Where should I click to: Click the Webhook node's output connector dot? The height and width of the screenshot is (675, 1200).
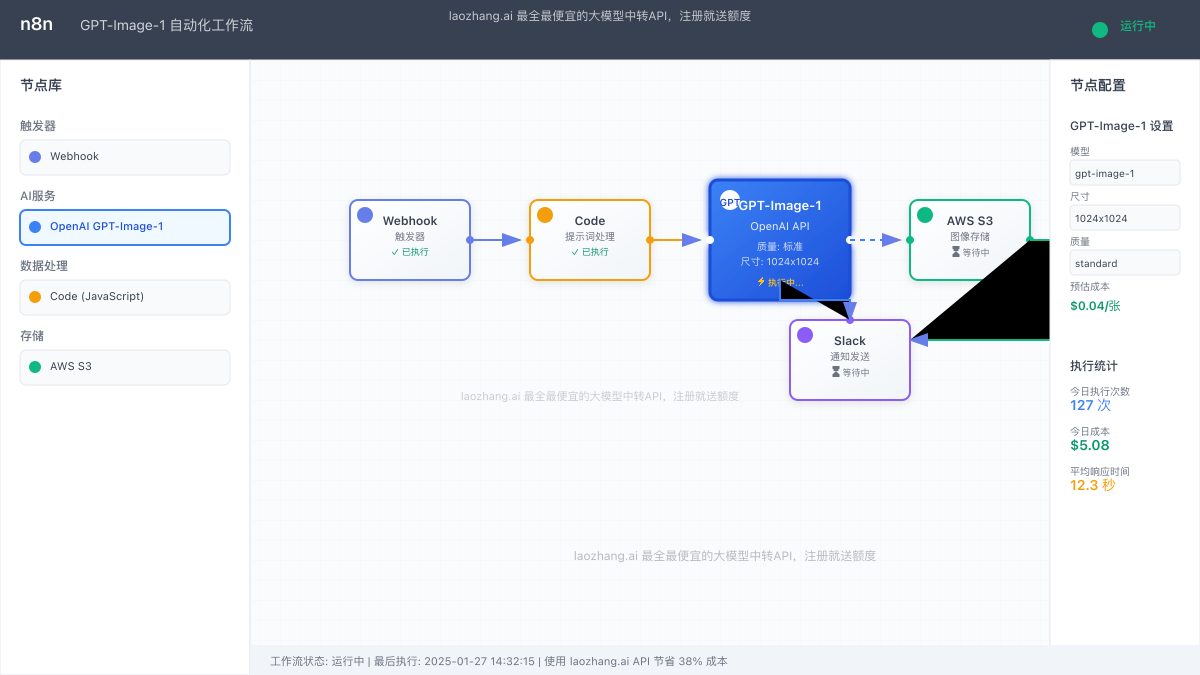(470, 240)
